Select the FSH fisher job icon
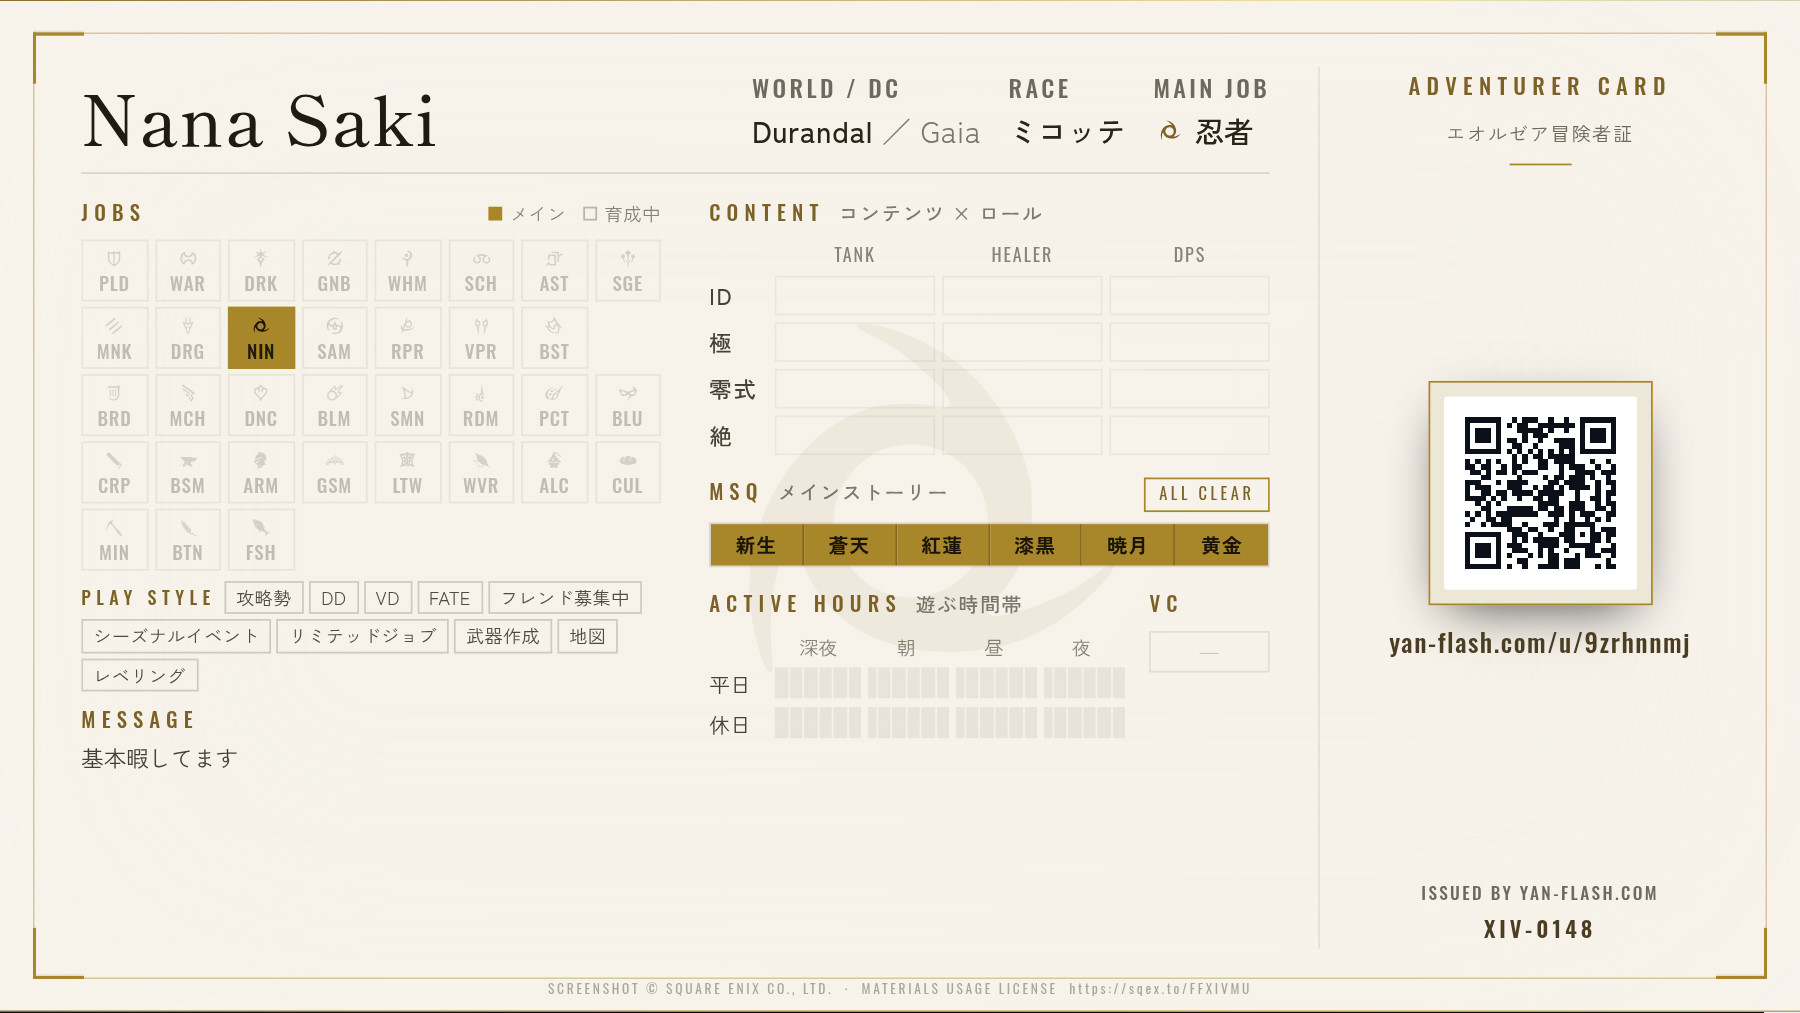This screenshot has height=1013, width=1800. coord(261,540)
